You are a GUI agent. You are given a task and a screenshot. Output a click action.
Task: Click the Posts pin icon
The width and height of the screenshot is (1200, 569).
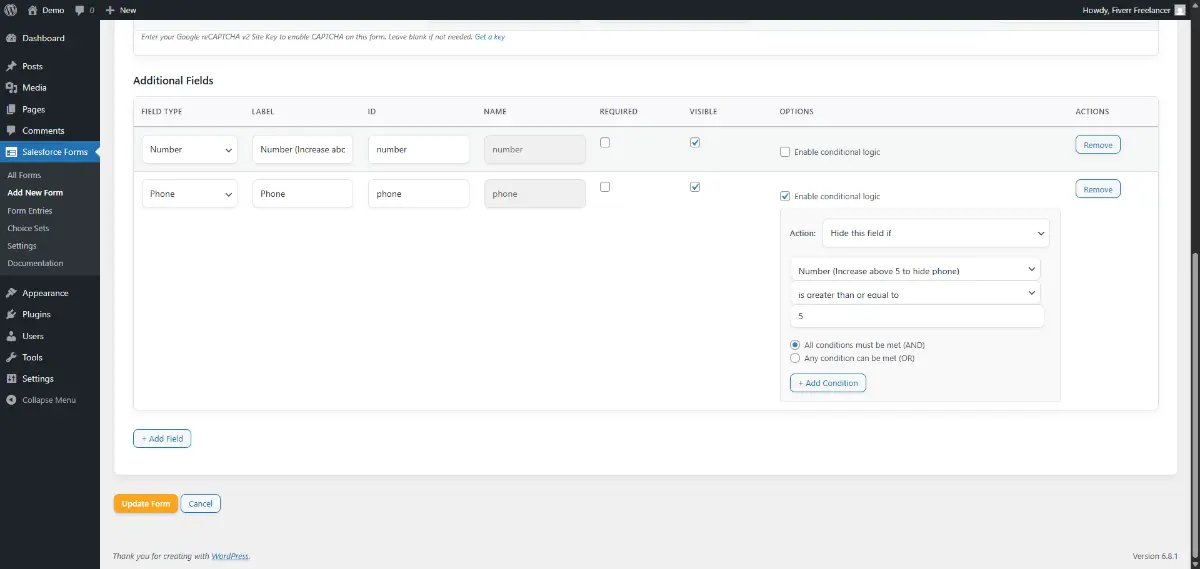click(11, 66)
